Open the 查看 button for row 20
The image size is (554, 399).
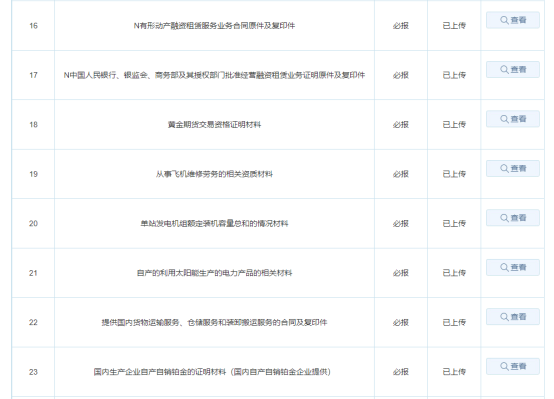click(x=513, y=218)
